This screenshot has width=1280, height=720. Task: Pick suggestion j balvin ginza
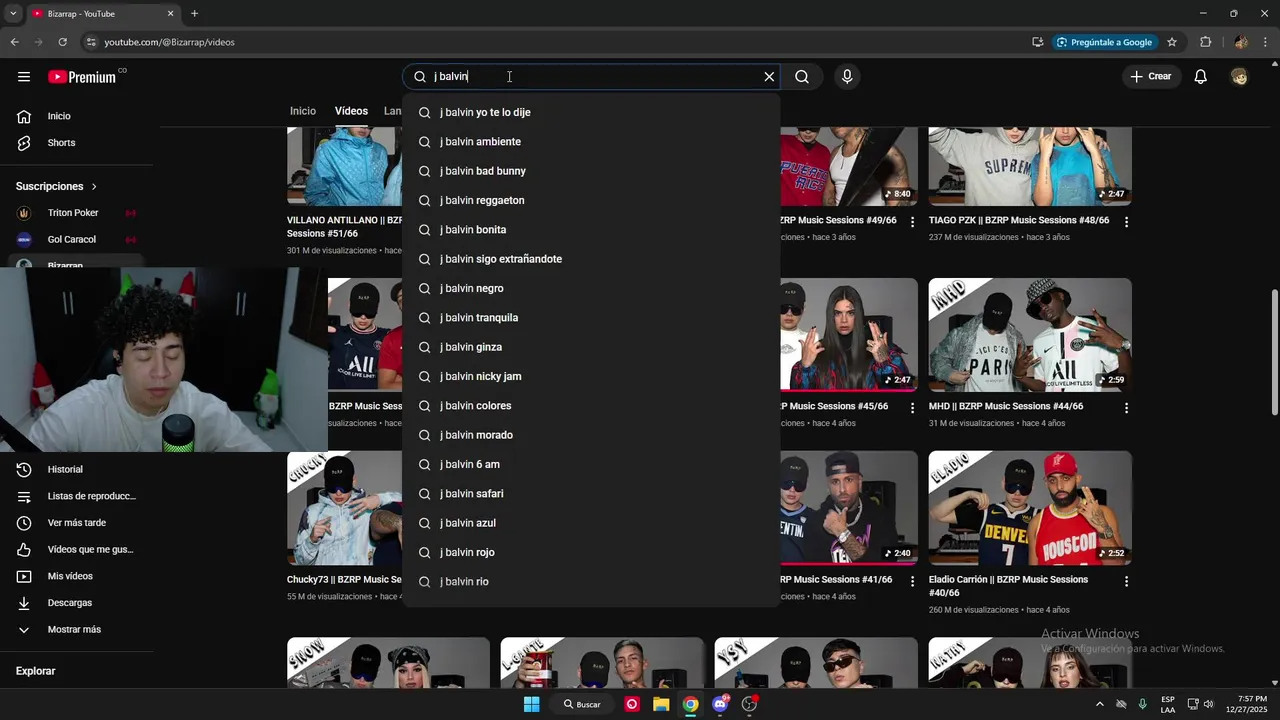(x=591, y=347)
